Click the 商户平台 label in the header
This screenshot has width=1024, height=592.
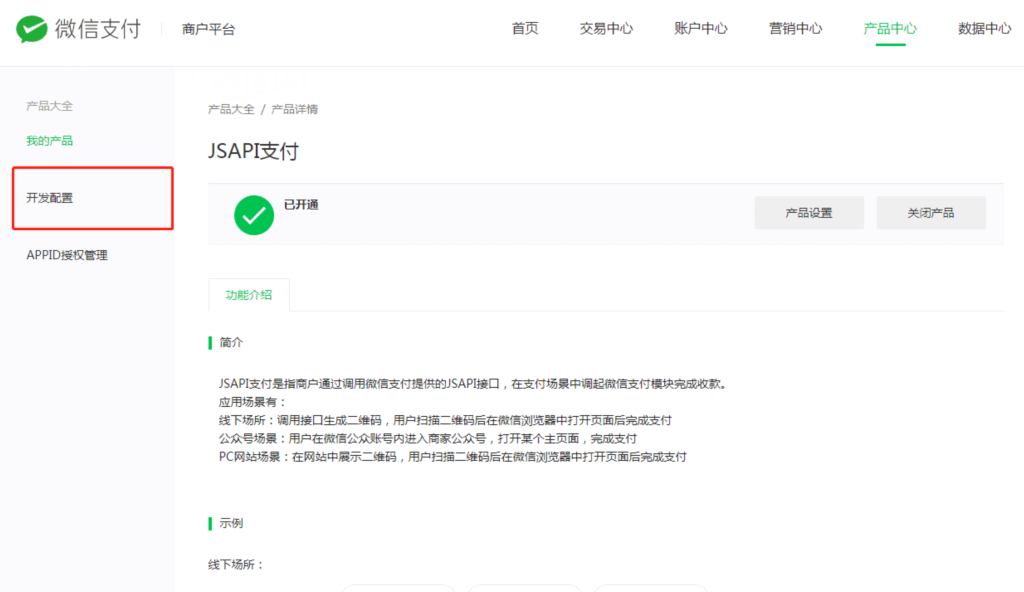[x=208, y=29]
